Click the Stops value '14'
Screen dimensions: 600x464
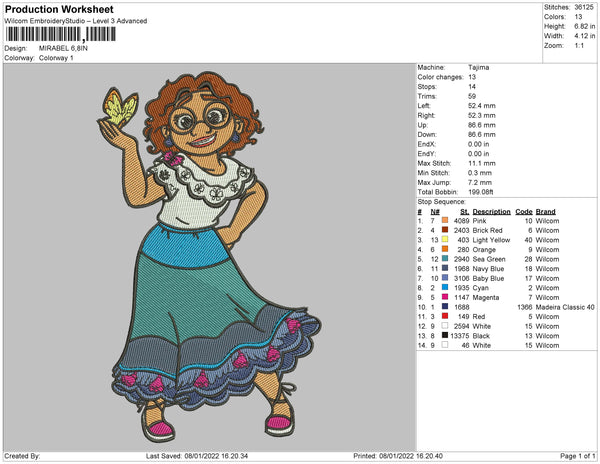pos(472,87)
